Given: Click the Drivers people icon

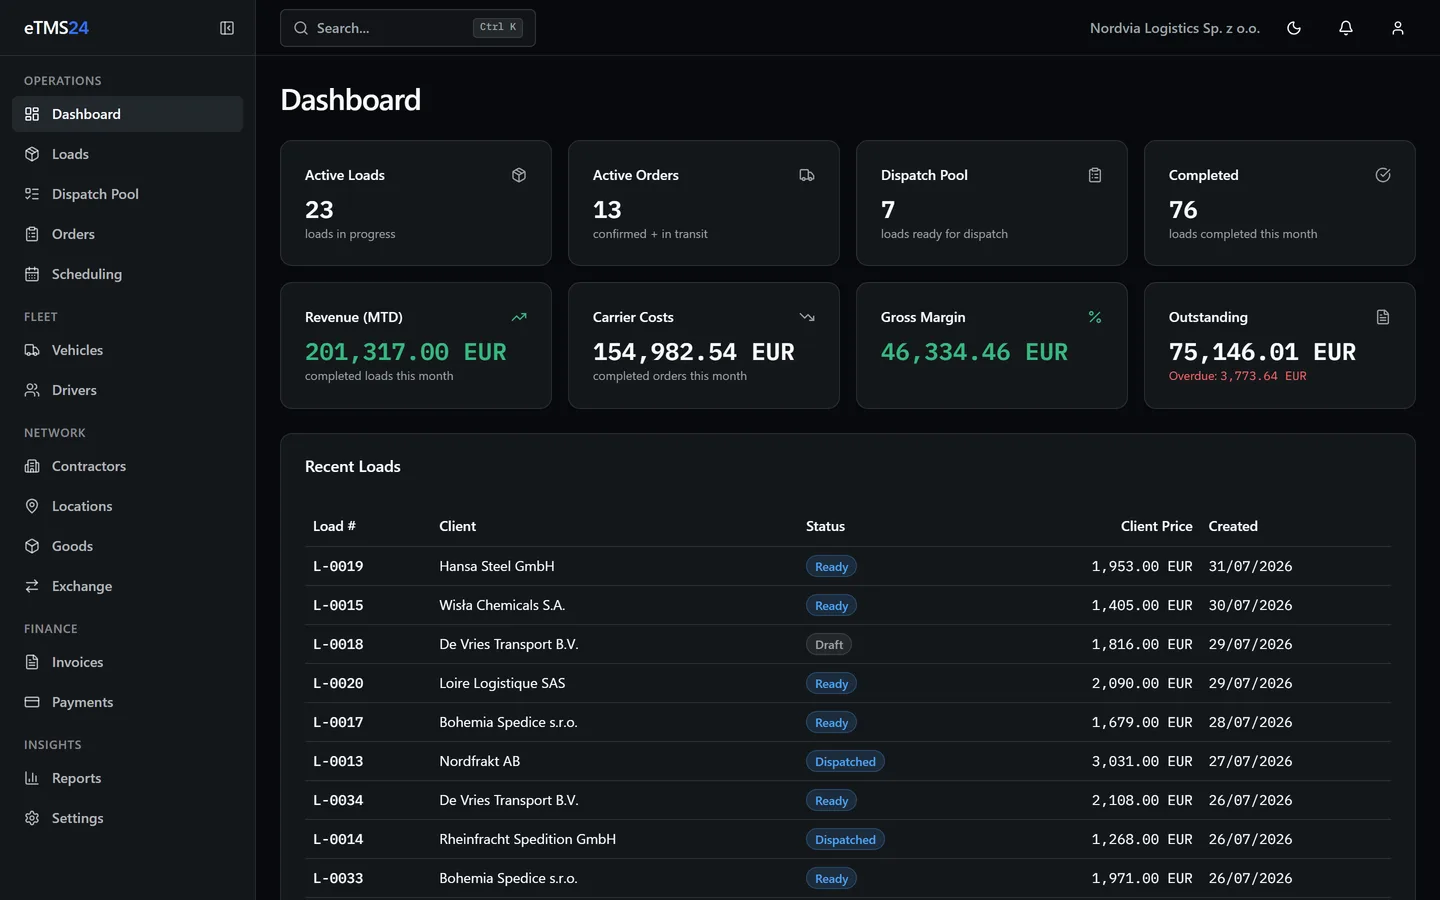Looking at the screenshot, I should coord(32,390).
